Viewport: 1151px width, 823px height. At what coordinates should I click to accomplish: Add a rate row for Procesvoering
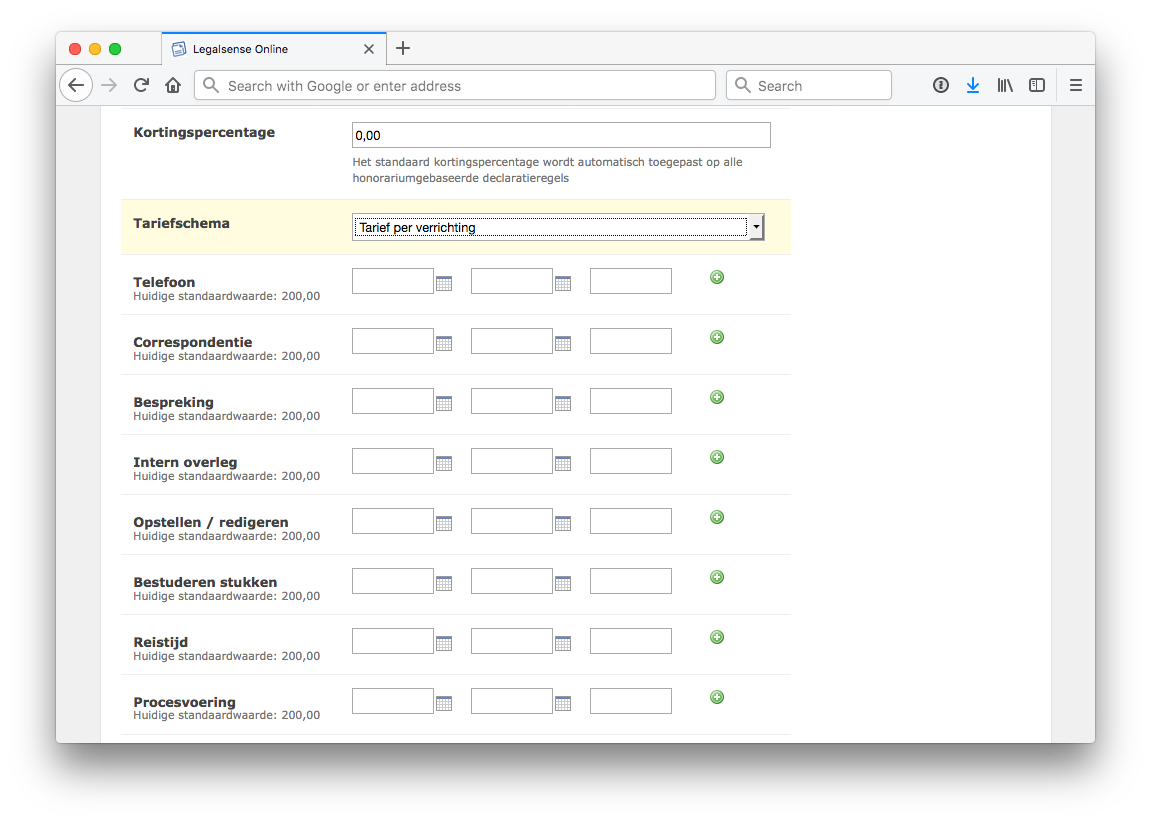[x=717, y=697]
